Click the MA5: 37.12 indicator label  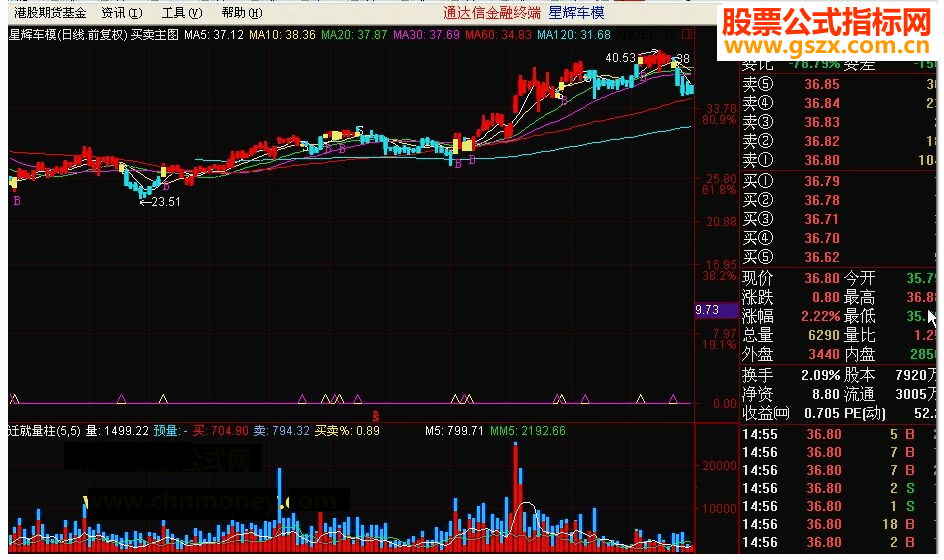[214, 35]
